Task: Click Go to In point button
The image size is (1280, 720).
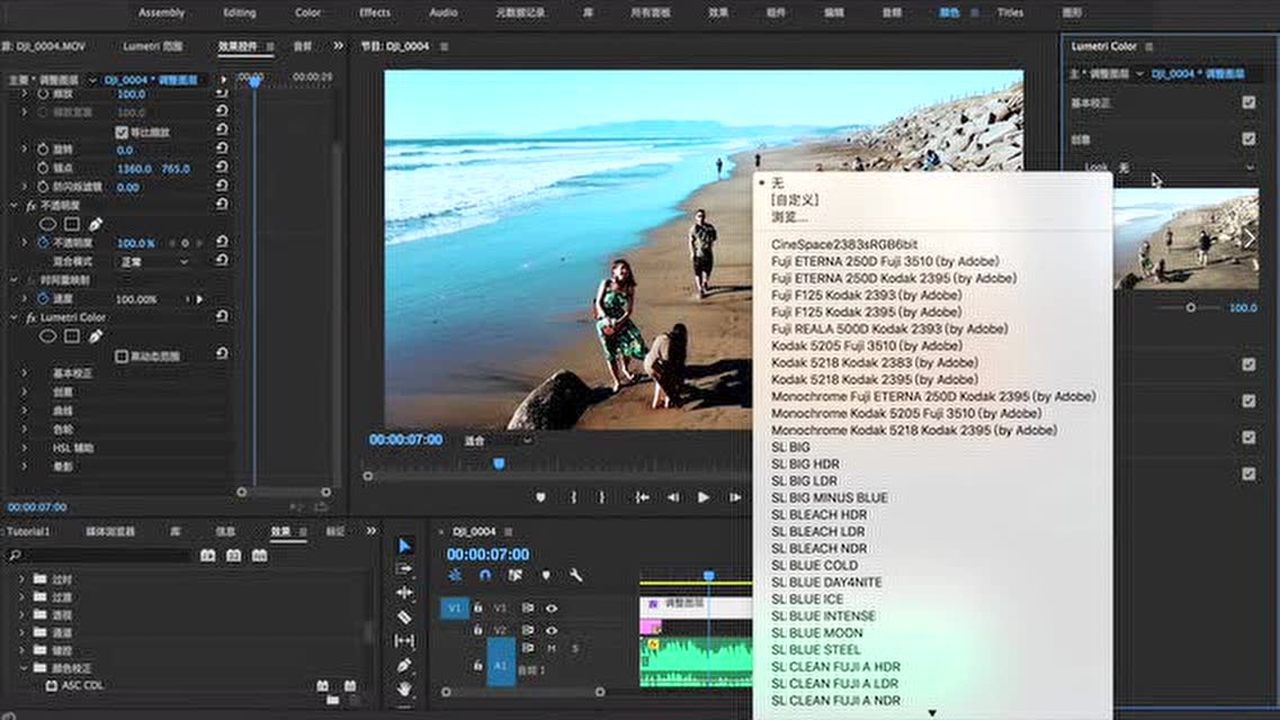Action: click(x=642, y=497)
